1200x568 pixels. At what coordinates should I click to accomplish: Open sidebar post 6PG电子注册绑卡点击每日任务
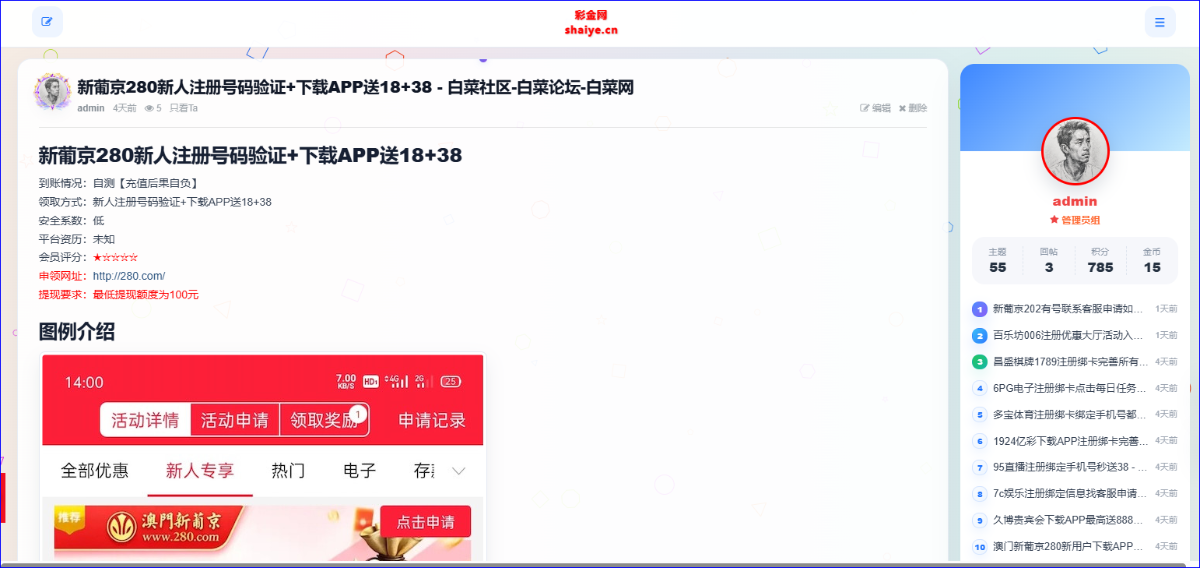[1068, 388]
